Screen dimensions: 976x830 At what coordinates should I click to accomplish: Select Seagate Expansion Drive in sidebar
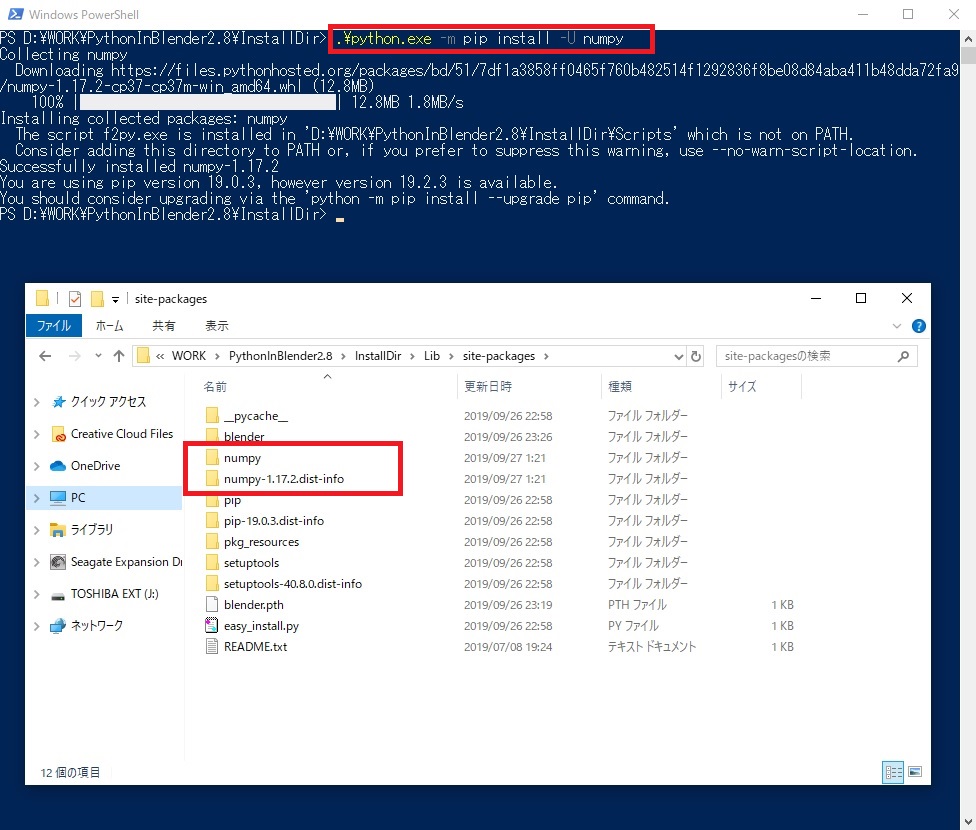126,562
